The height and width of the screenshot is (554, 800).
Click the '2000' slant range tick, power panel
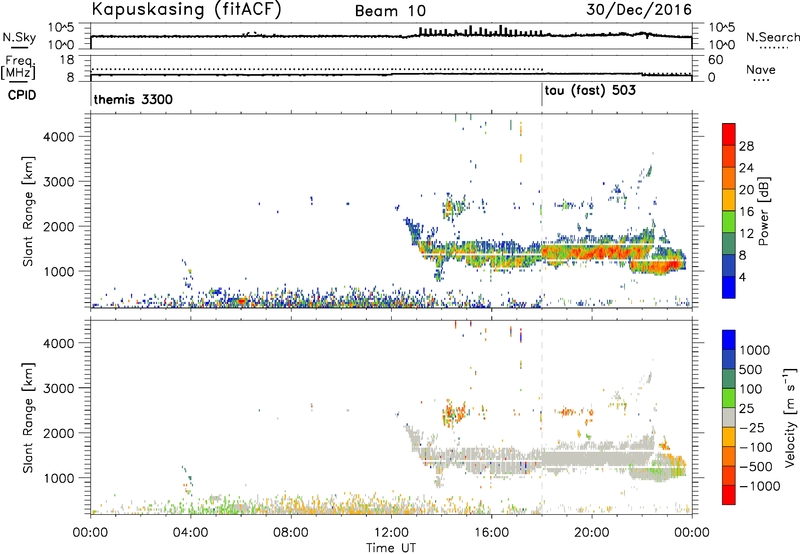coord(59,226)
